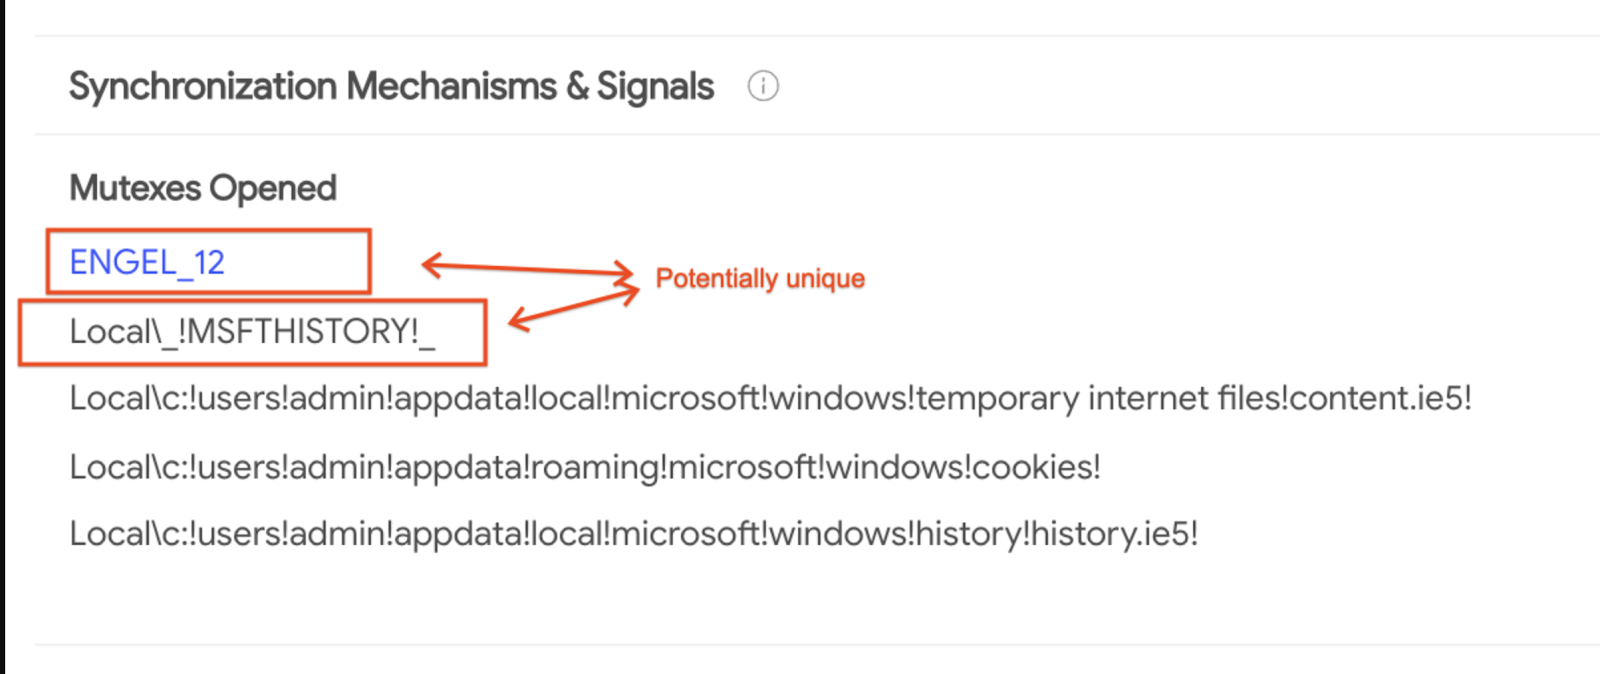Select the Local\_!MSFTHISTORY!_ mutex entry

252,331
